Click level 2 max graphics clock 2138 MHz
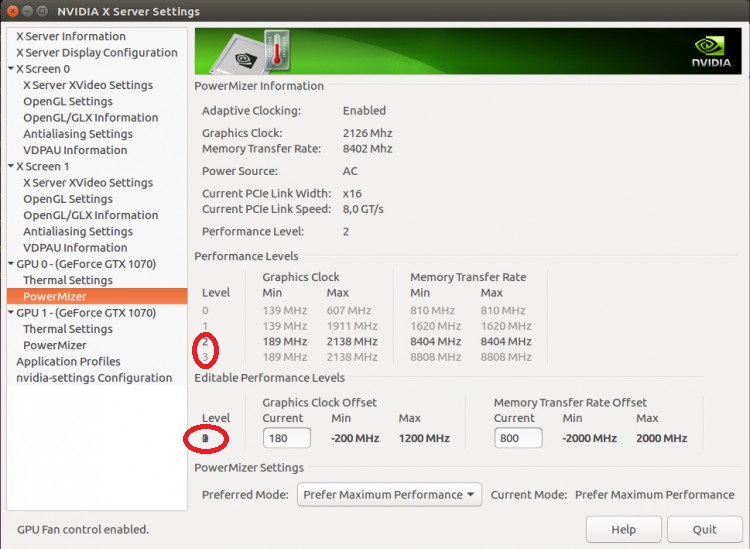This screenshot has width=750, height=549. 352,341
